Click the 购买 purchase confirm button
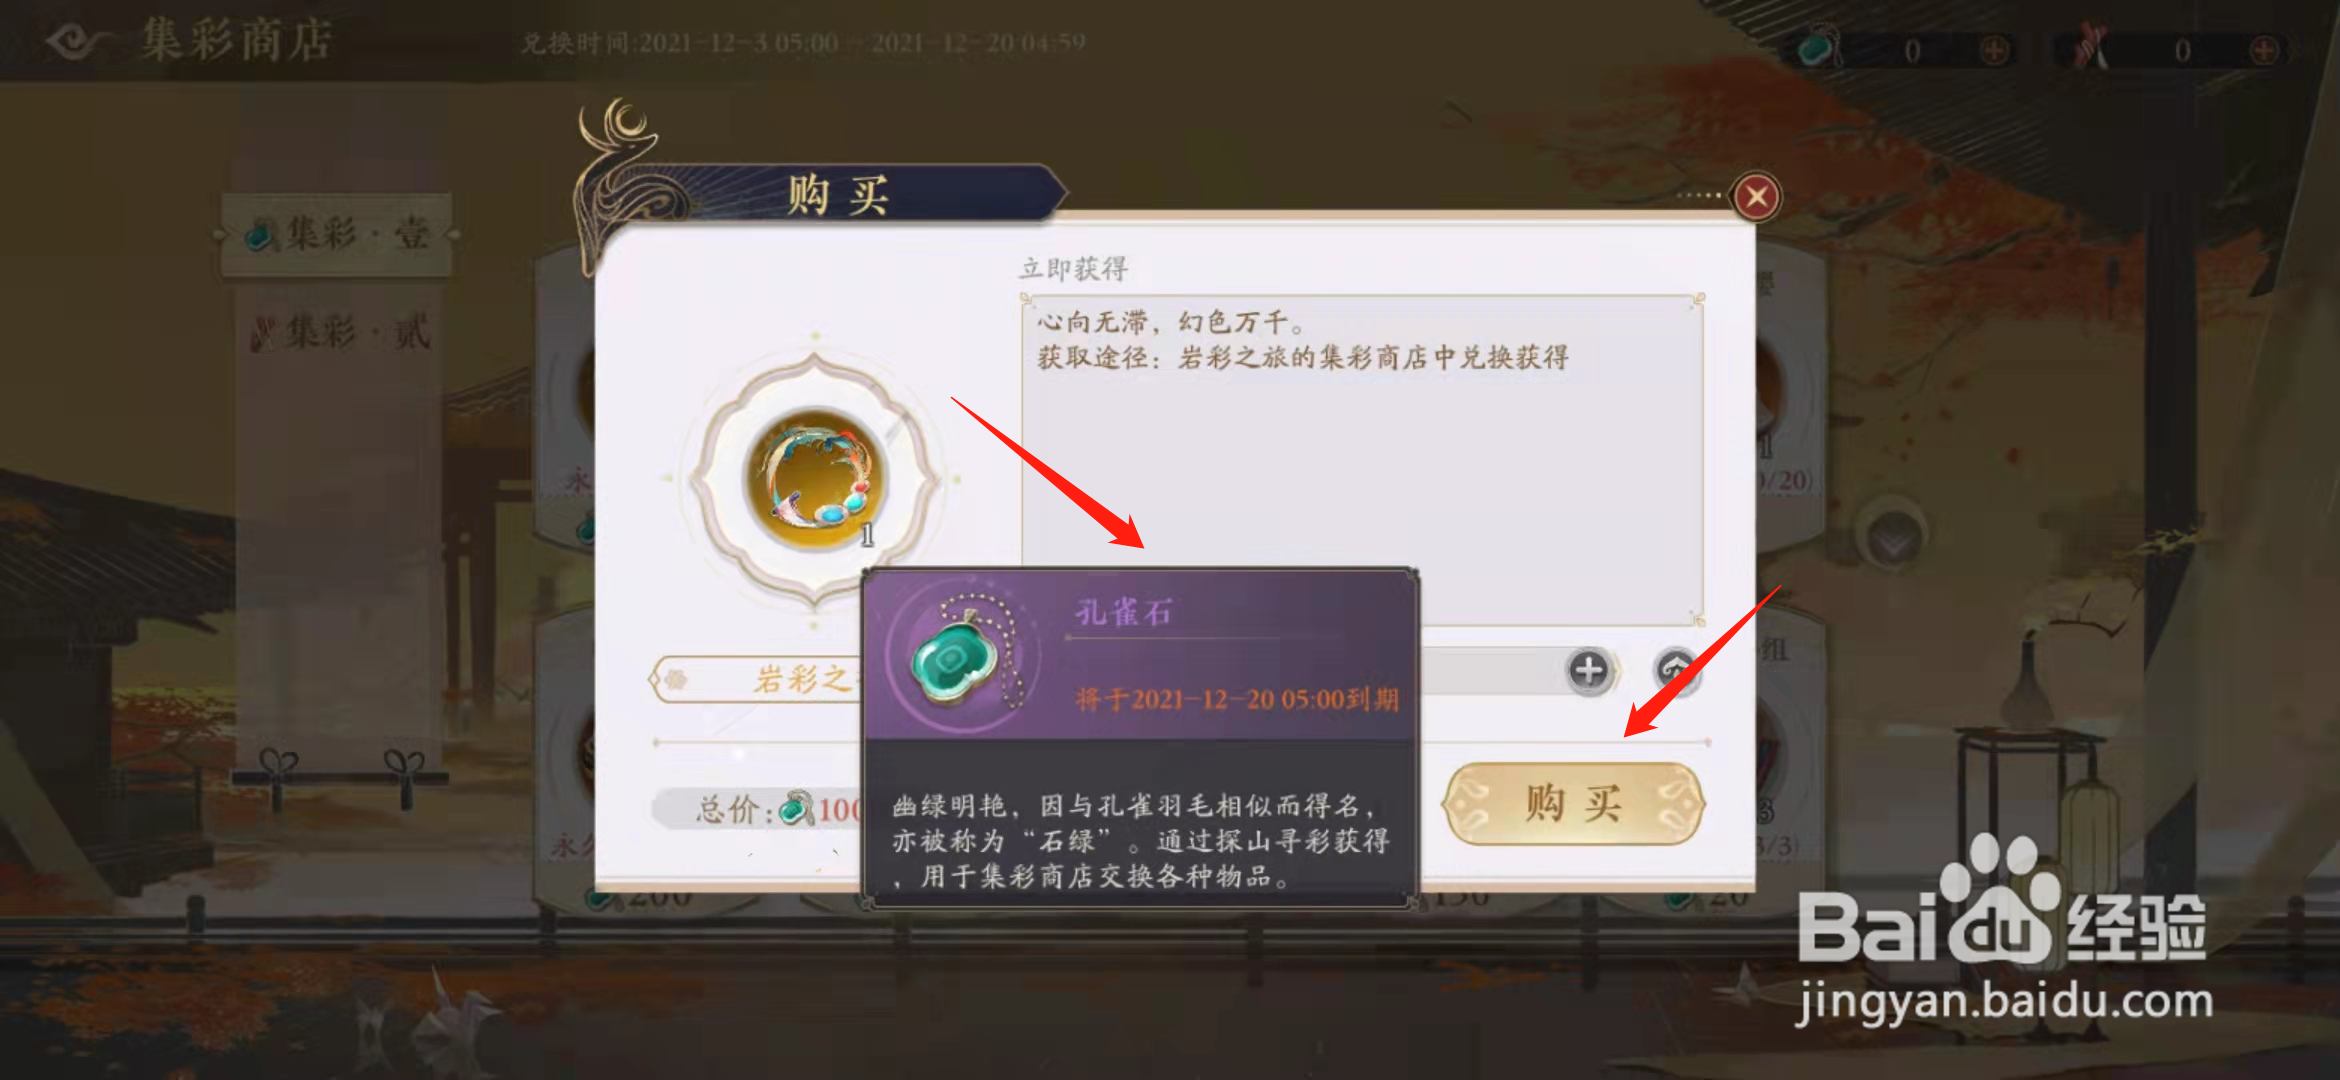Viewport: 2340px width, 1080px height. coord(1573,803)
